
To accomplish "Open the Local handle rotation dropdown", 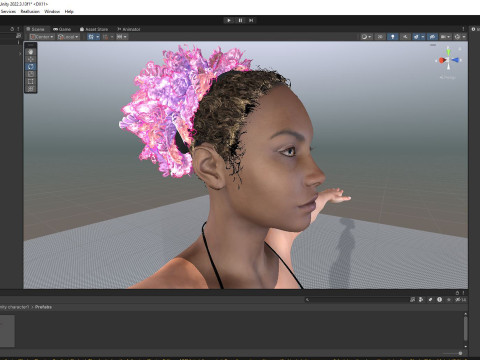I will coord(68,37).
